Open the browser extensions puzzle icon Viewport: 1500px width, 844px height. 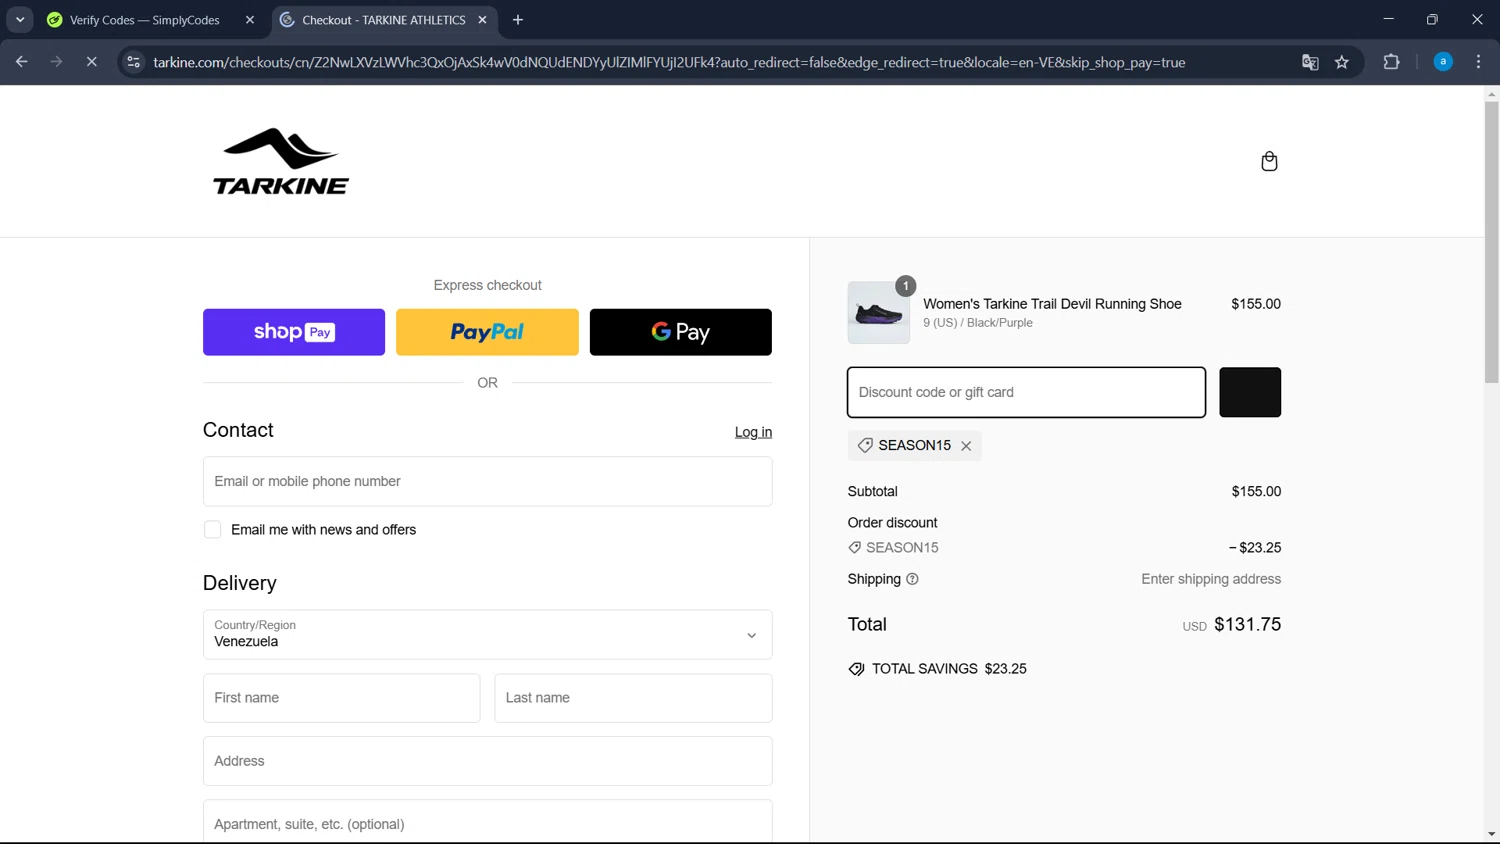[1391, 62]
